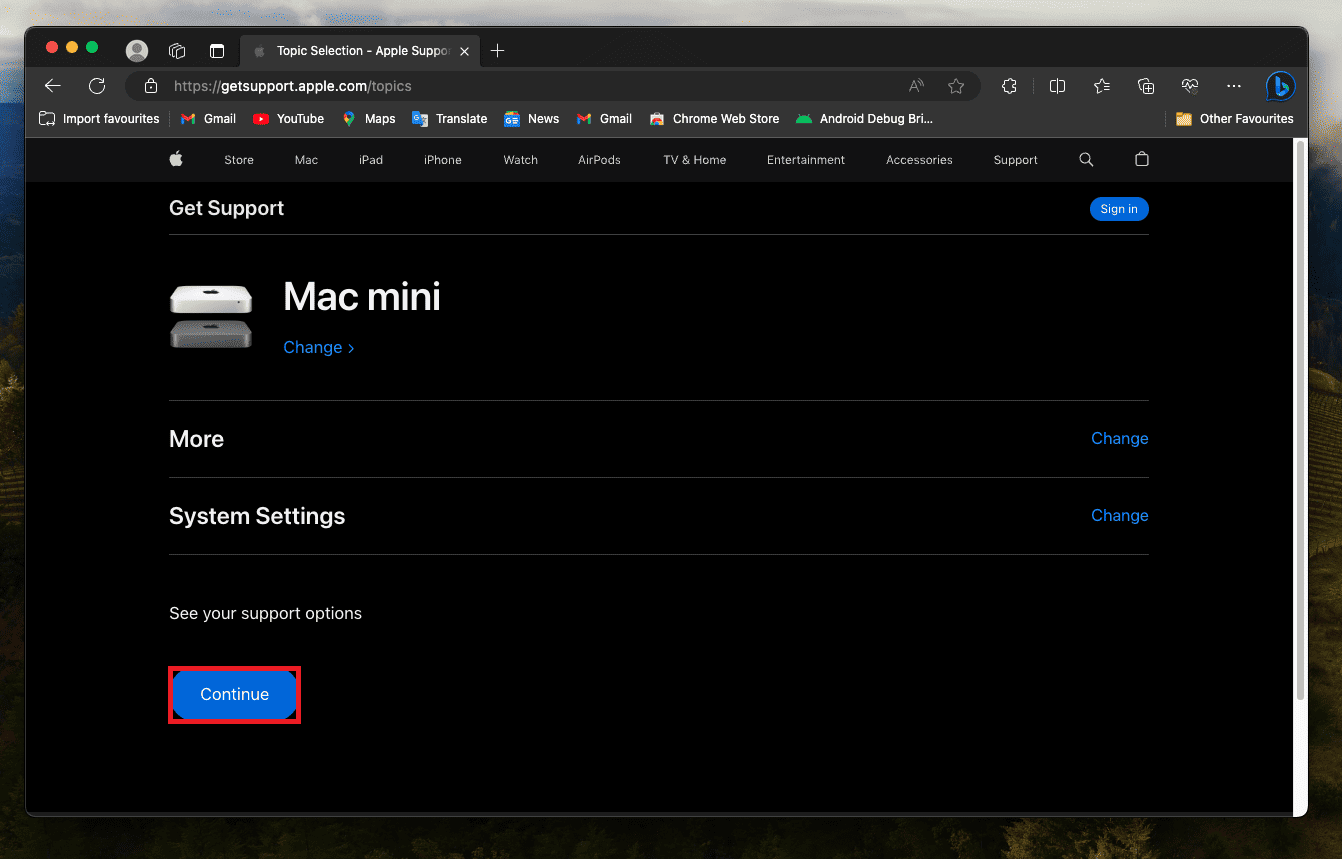1342x859 pixels.
Task: Click the Continue button
Action: click(235, 694)
